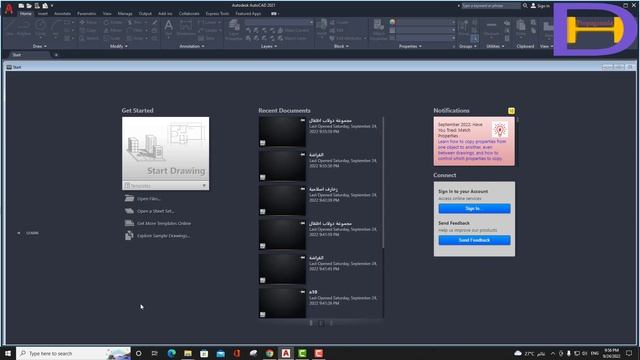Viewport: 640px width, 360px height.
Task: Open the Templates dropdown under Start Drawing
Action: point(165,186)
